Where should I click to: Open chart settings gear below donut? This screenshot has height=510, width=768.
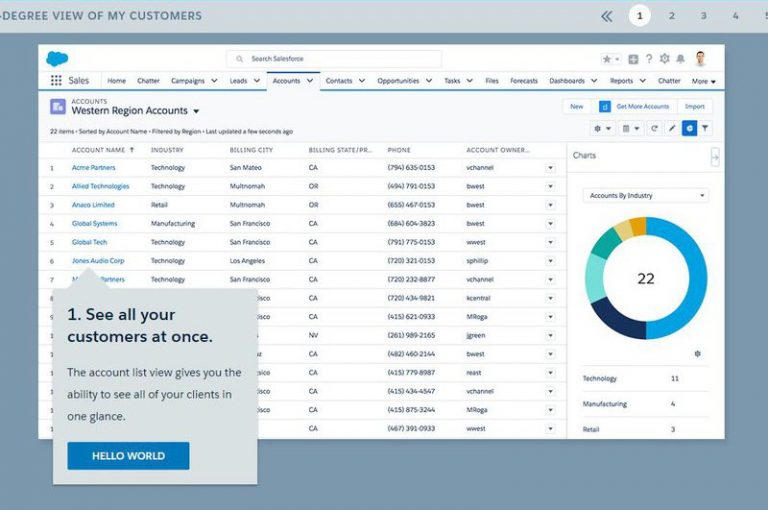(697, 354)
